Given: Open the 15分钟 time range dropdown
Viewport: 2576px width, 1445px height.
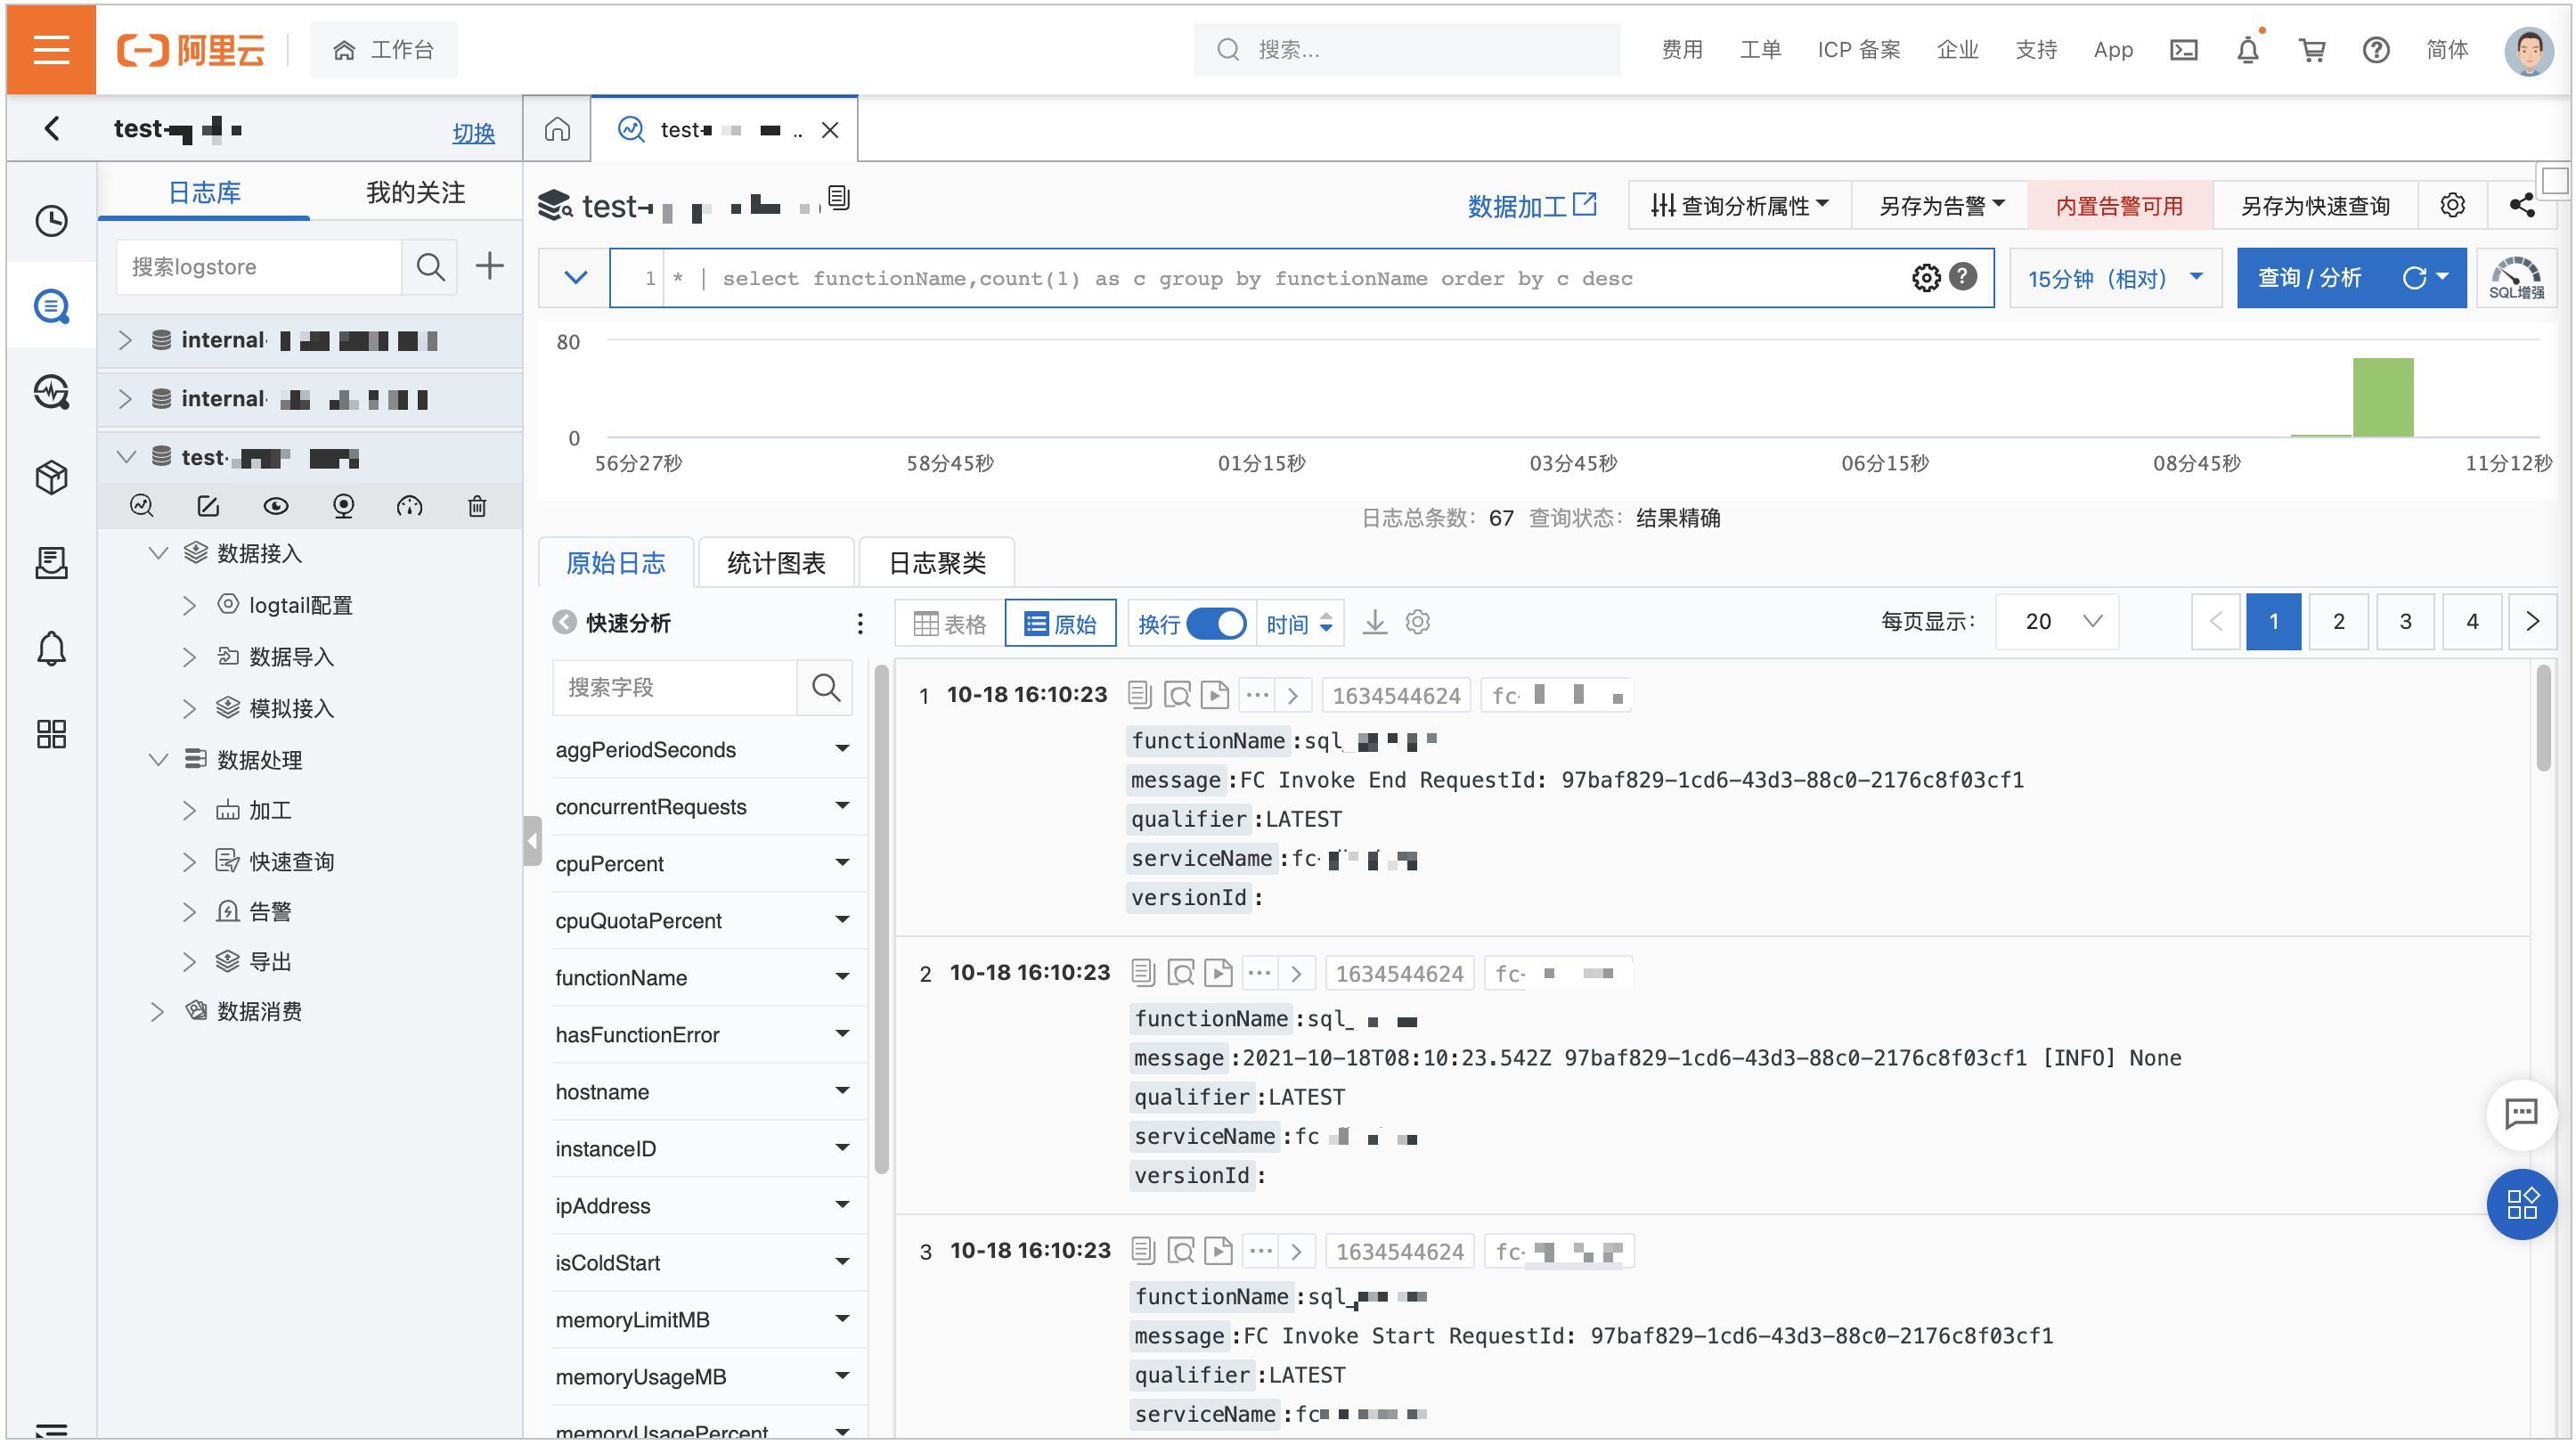Looking at the screenshot, I should click(x=2115, y=277).
